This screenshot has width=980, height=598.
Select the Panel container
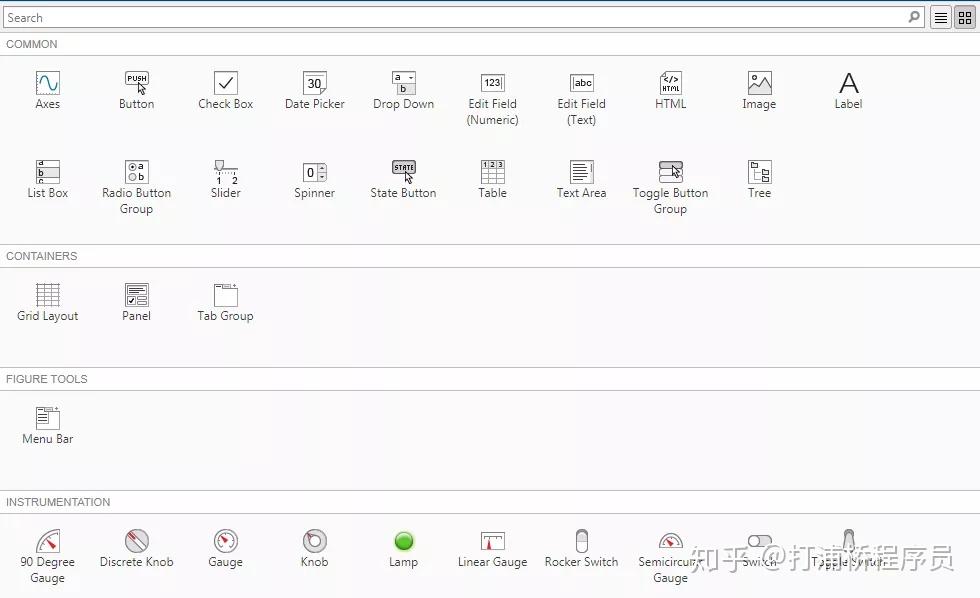click(136, 302)
